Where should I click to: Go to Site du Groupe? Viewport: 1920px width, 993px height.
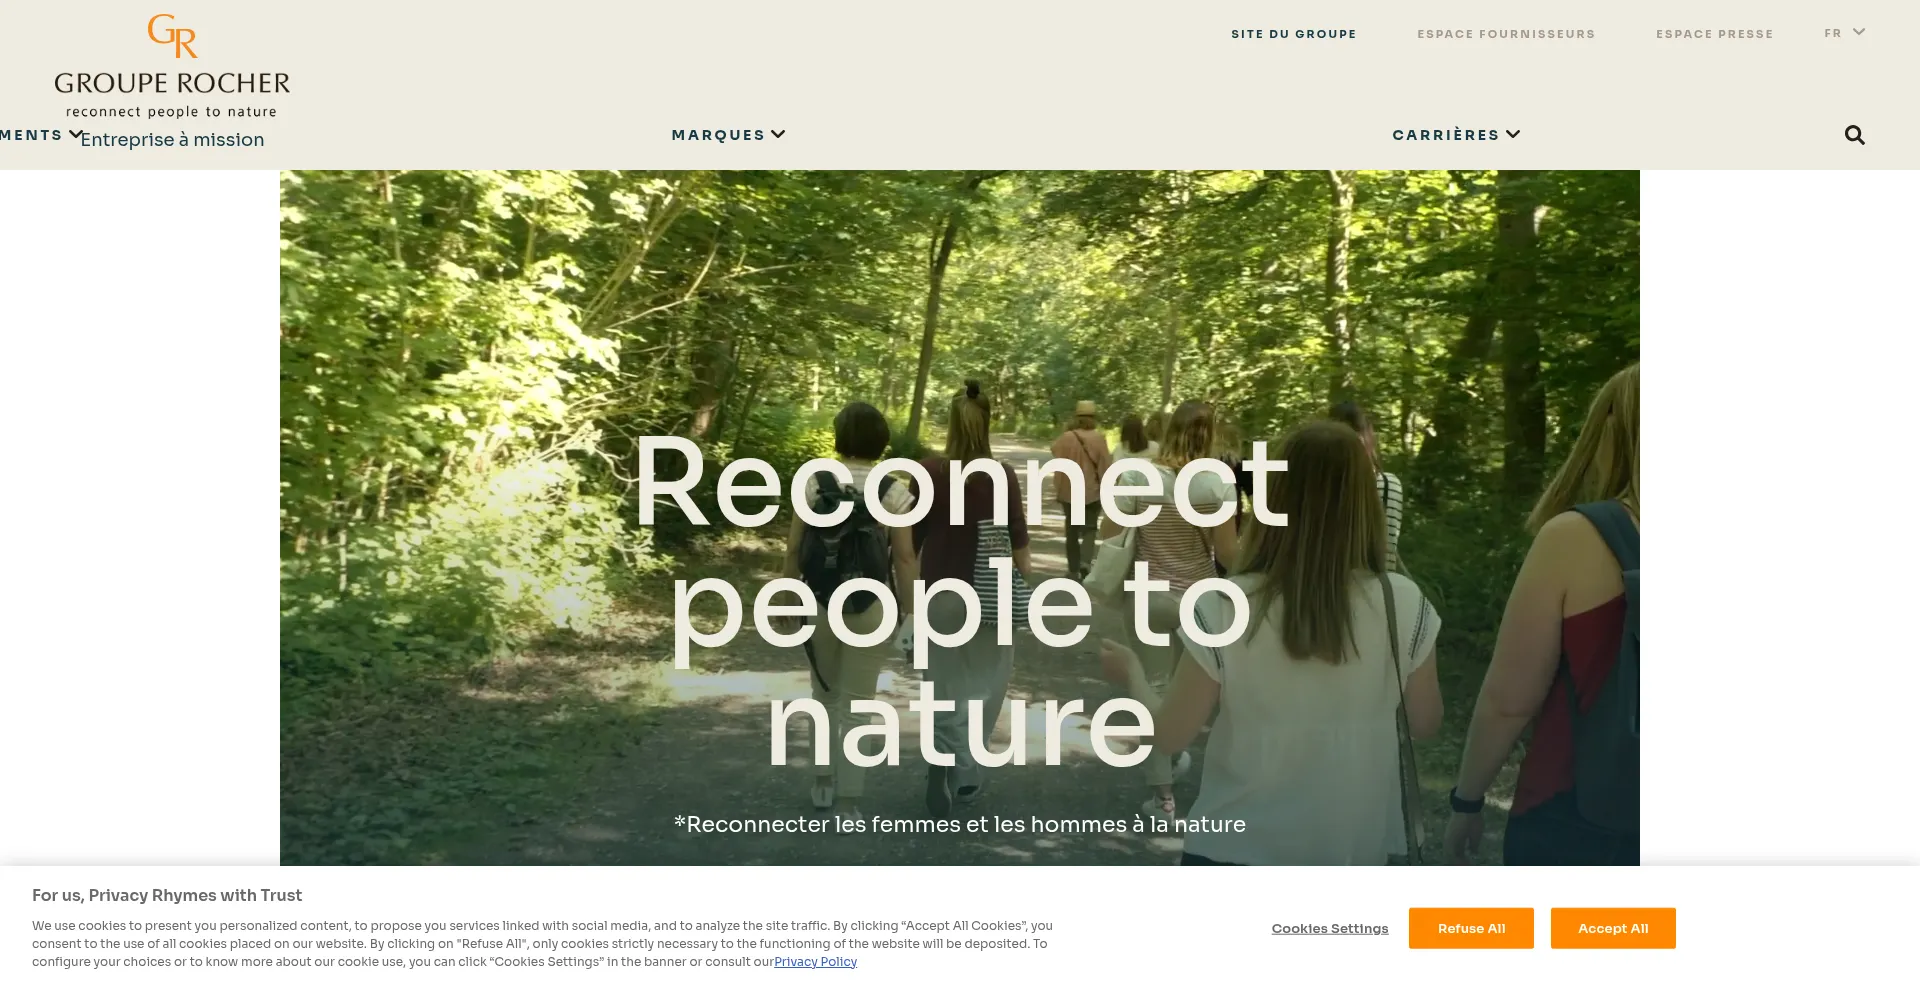[x=1294, y=34]
